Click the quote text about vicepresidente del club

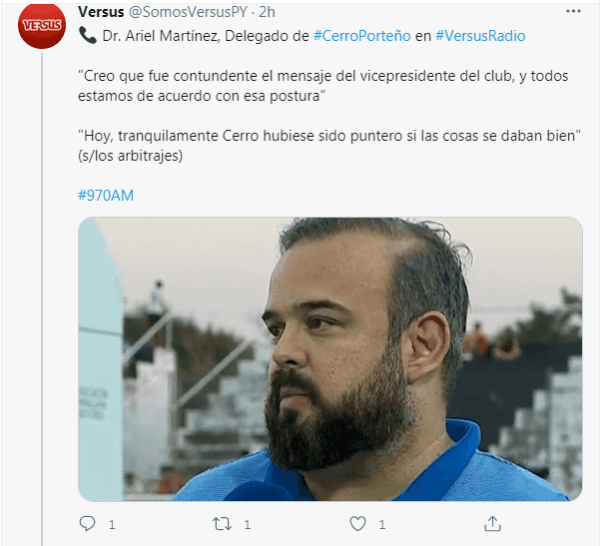[x=323, y=86]
